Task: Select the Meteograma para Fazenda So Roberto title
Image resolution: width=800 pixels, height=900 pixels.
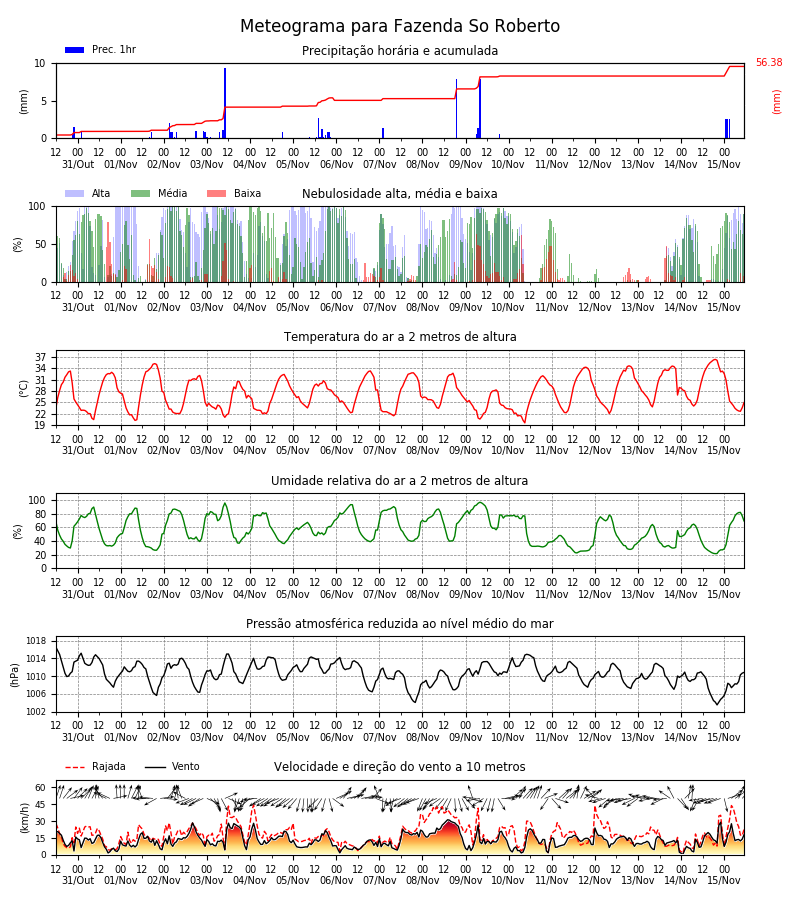Action: pyautogui.click(x=400, y=26)
